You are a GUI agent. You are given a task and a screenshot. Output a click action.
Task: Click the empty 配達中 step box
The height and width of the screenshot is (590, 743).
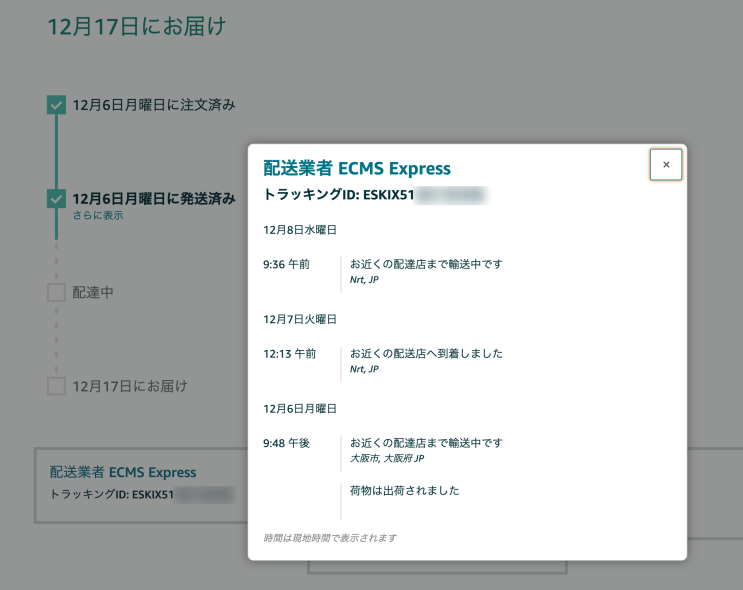click(x=56, y=292)
